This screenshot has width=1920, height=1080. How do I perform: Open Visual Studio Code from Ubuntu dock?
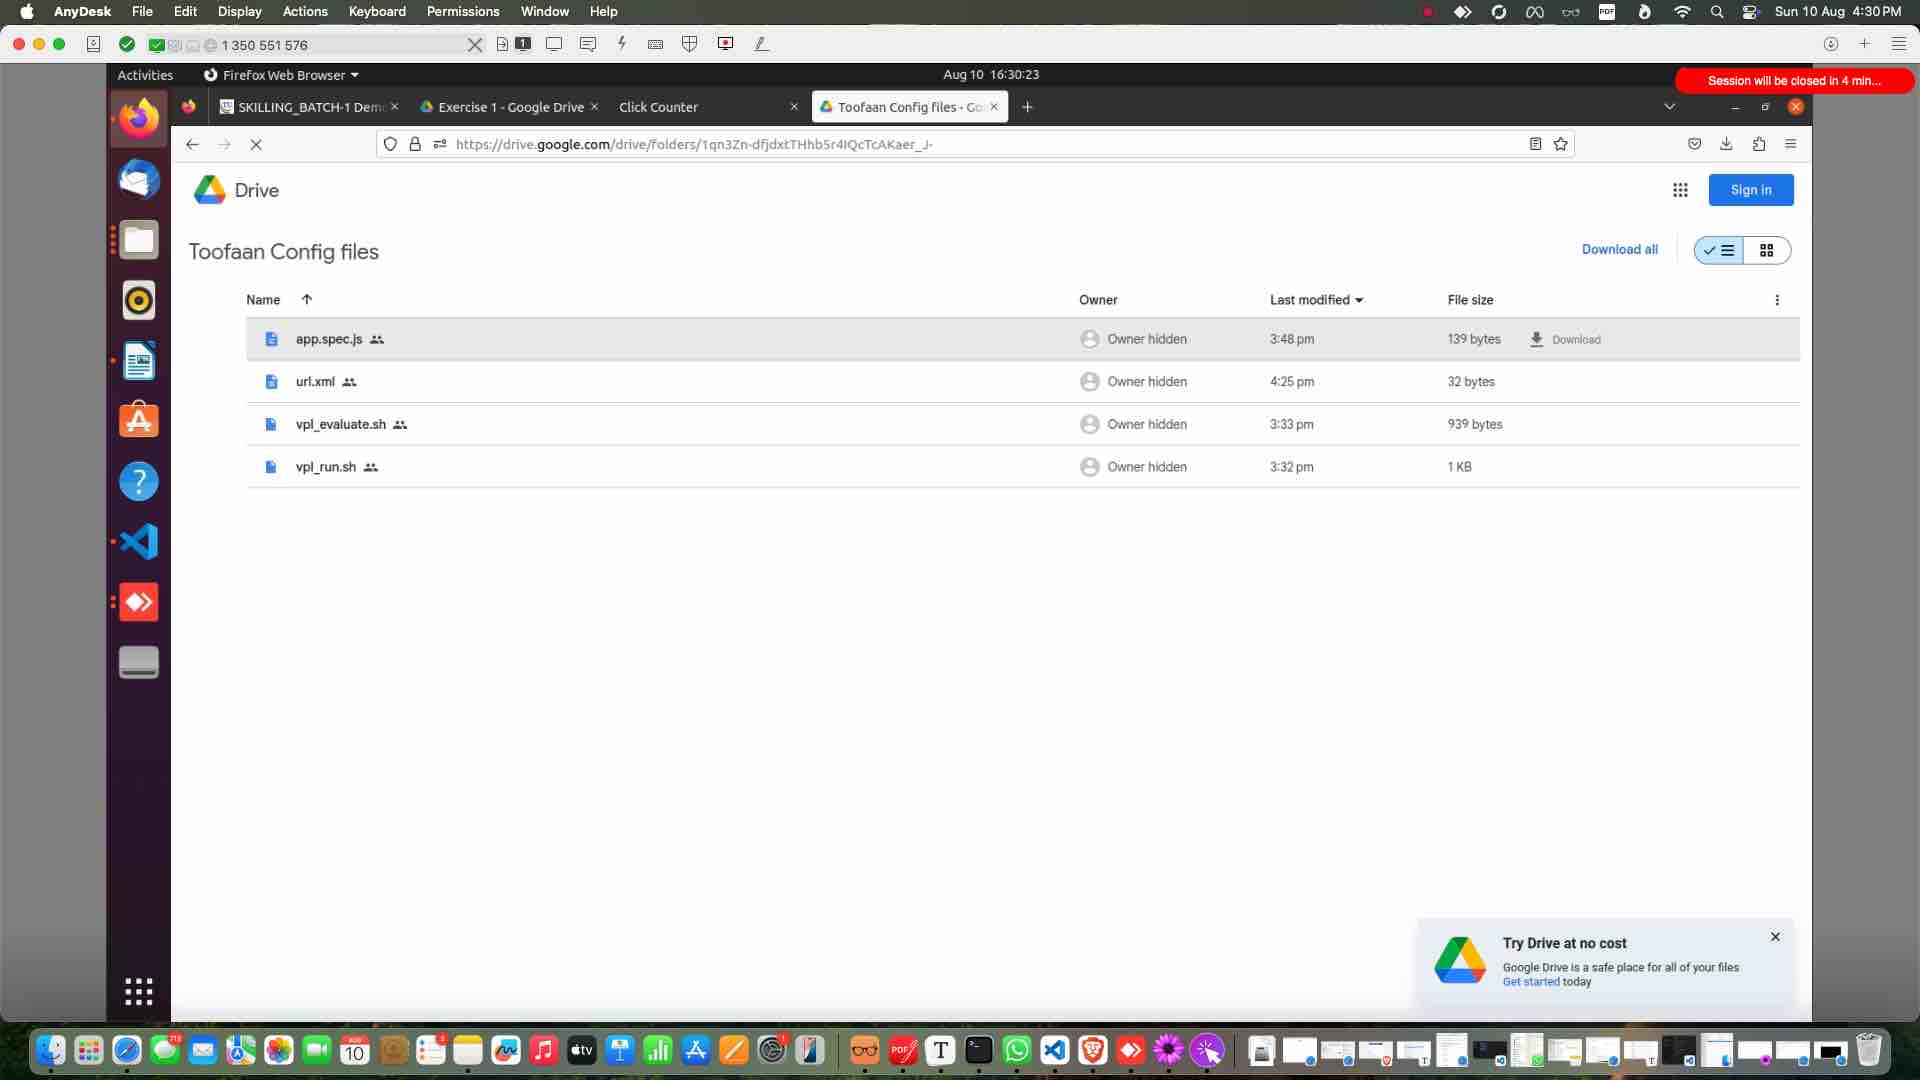point(139,542)
